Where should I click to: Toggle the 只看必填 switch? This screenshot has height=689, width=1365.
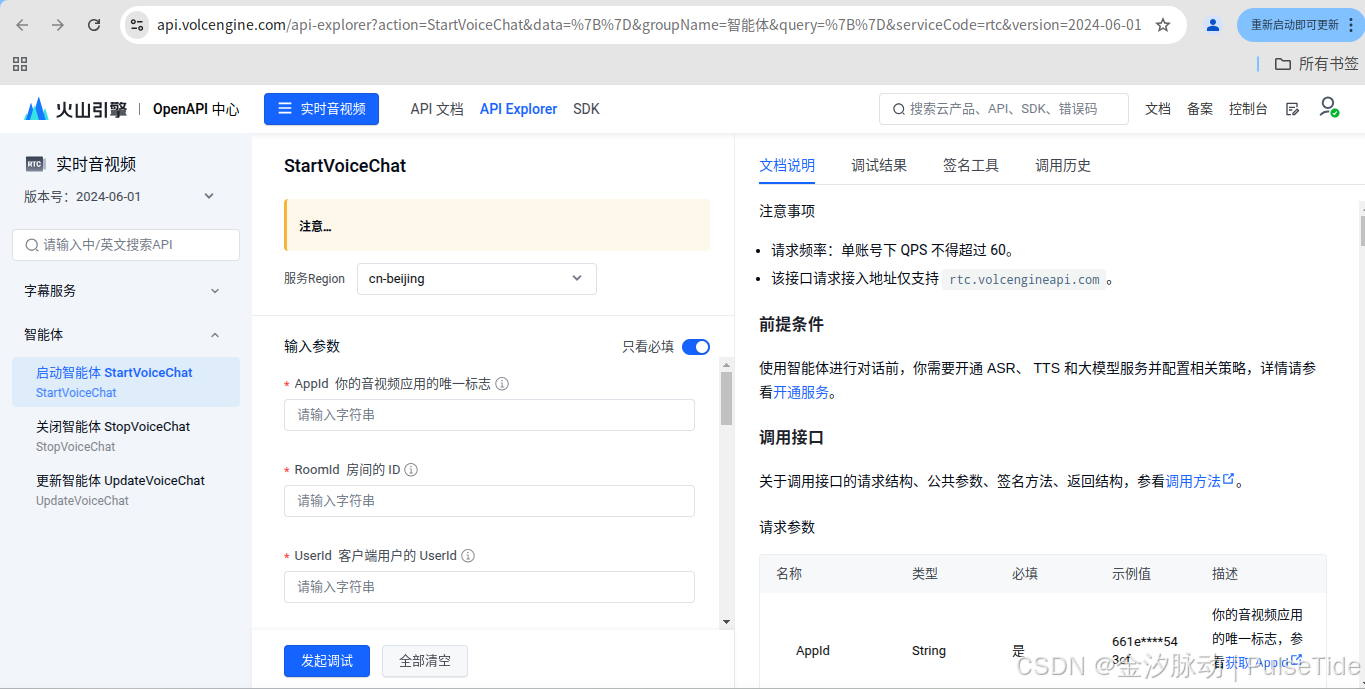(696, 347)
